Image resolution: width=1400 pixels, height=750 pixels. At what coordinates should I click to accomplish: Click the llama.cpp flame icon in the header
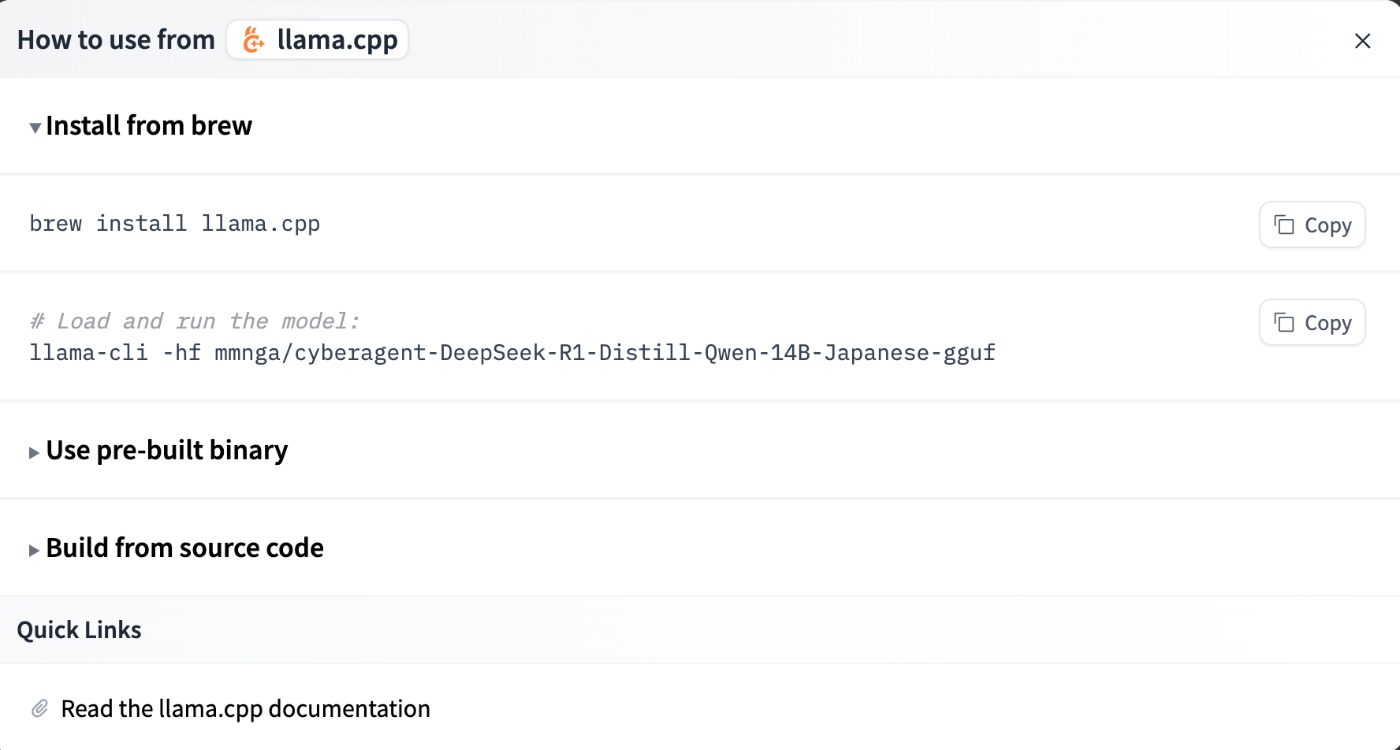(x=253, y=40)
